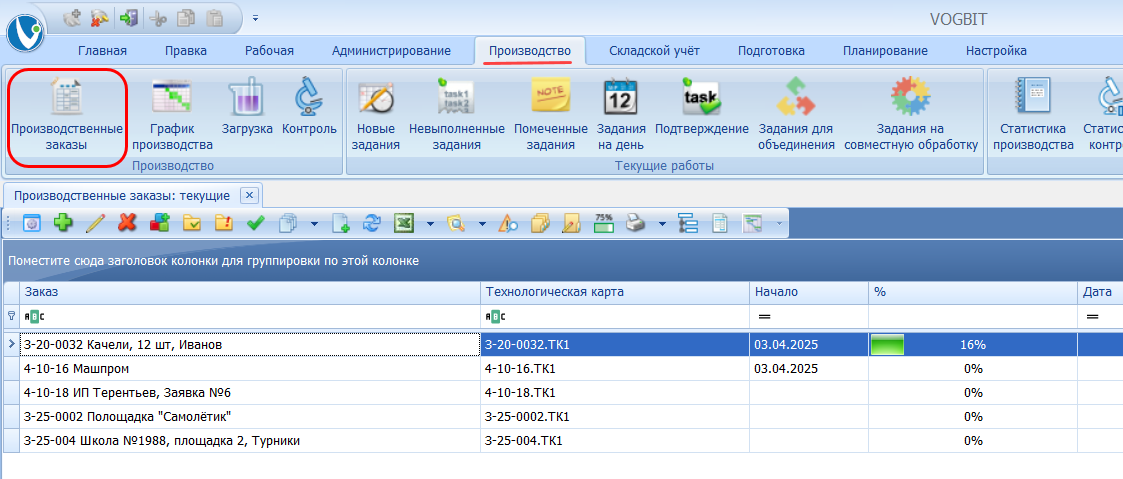Image resolution: width=1123 pixels, height=479 pixels.
Task: Expand dropdown arrow next to printer icon
Action: pyautogui.click(x=661, y=224)
